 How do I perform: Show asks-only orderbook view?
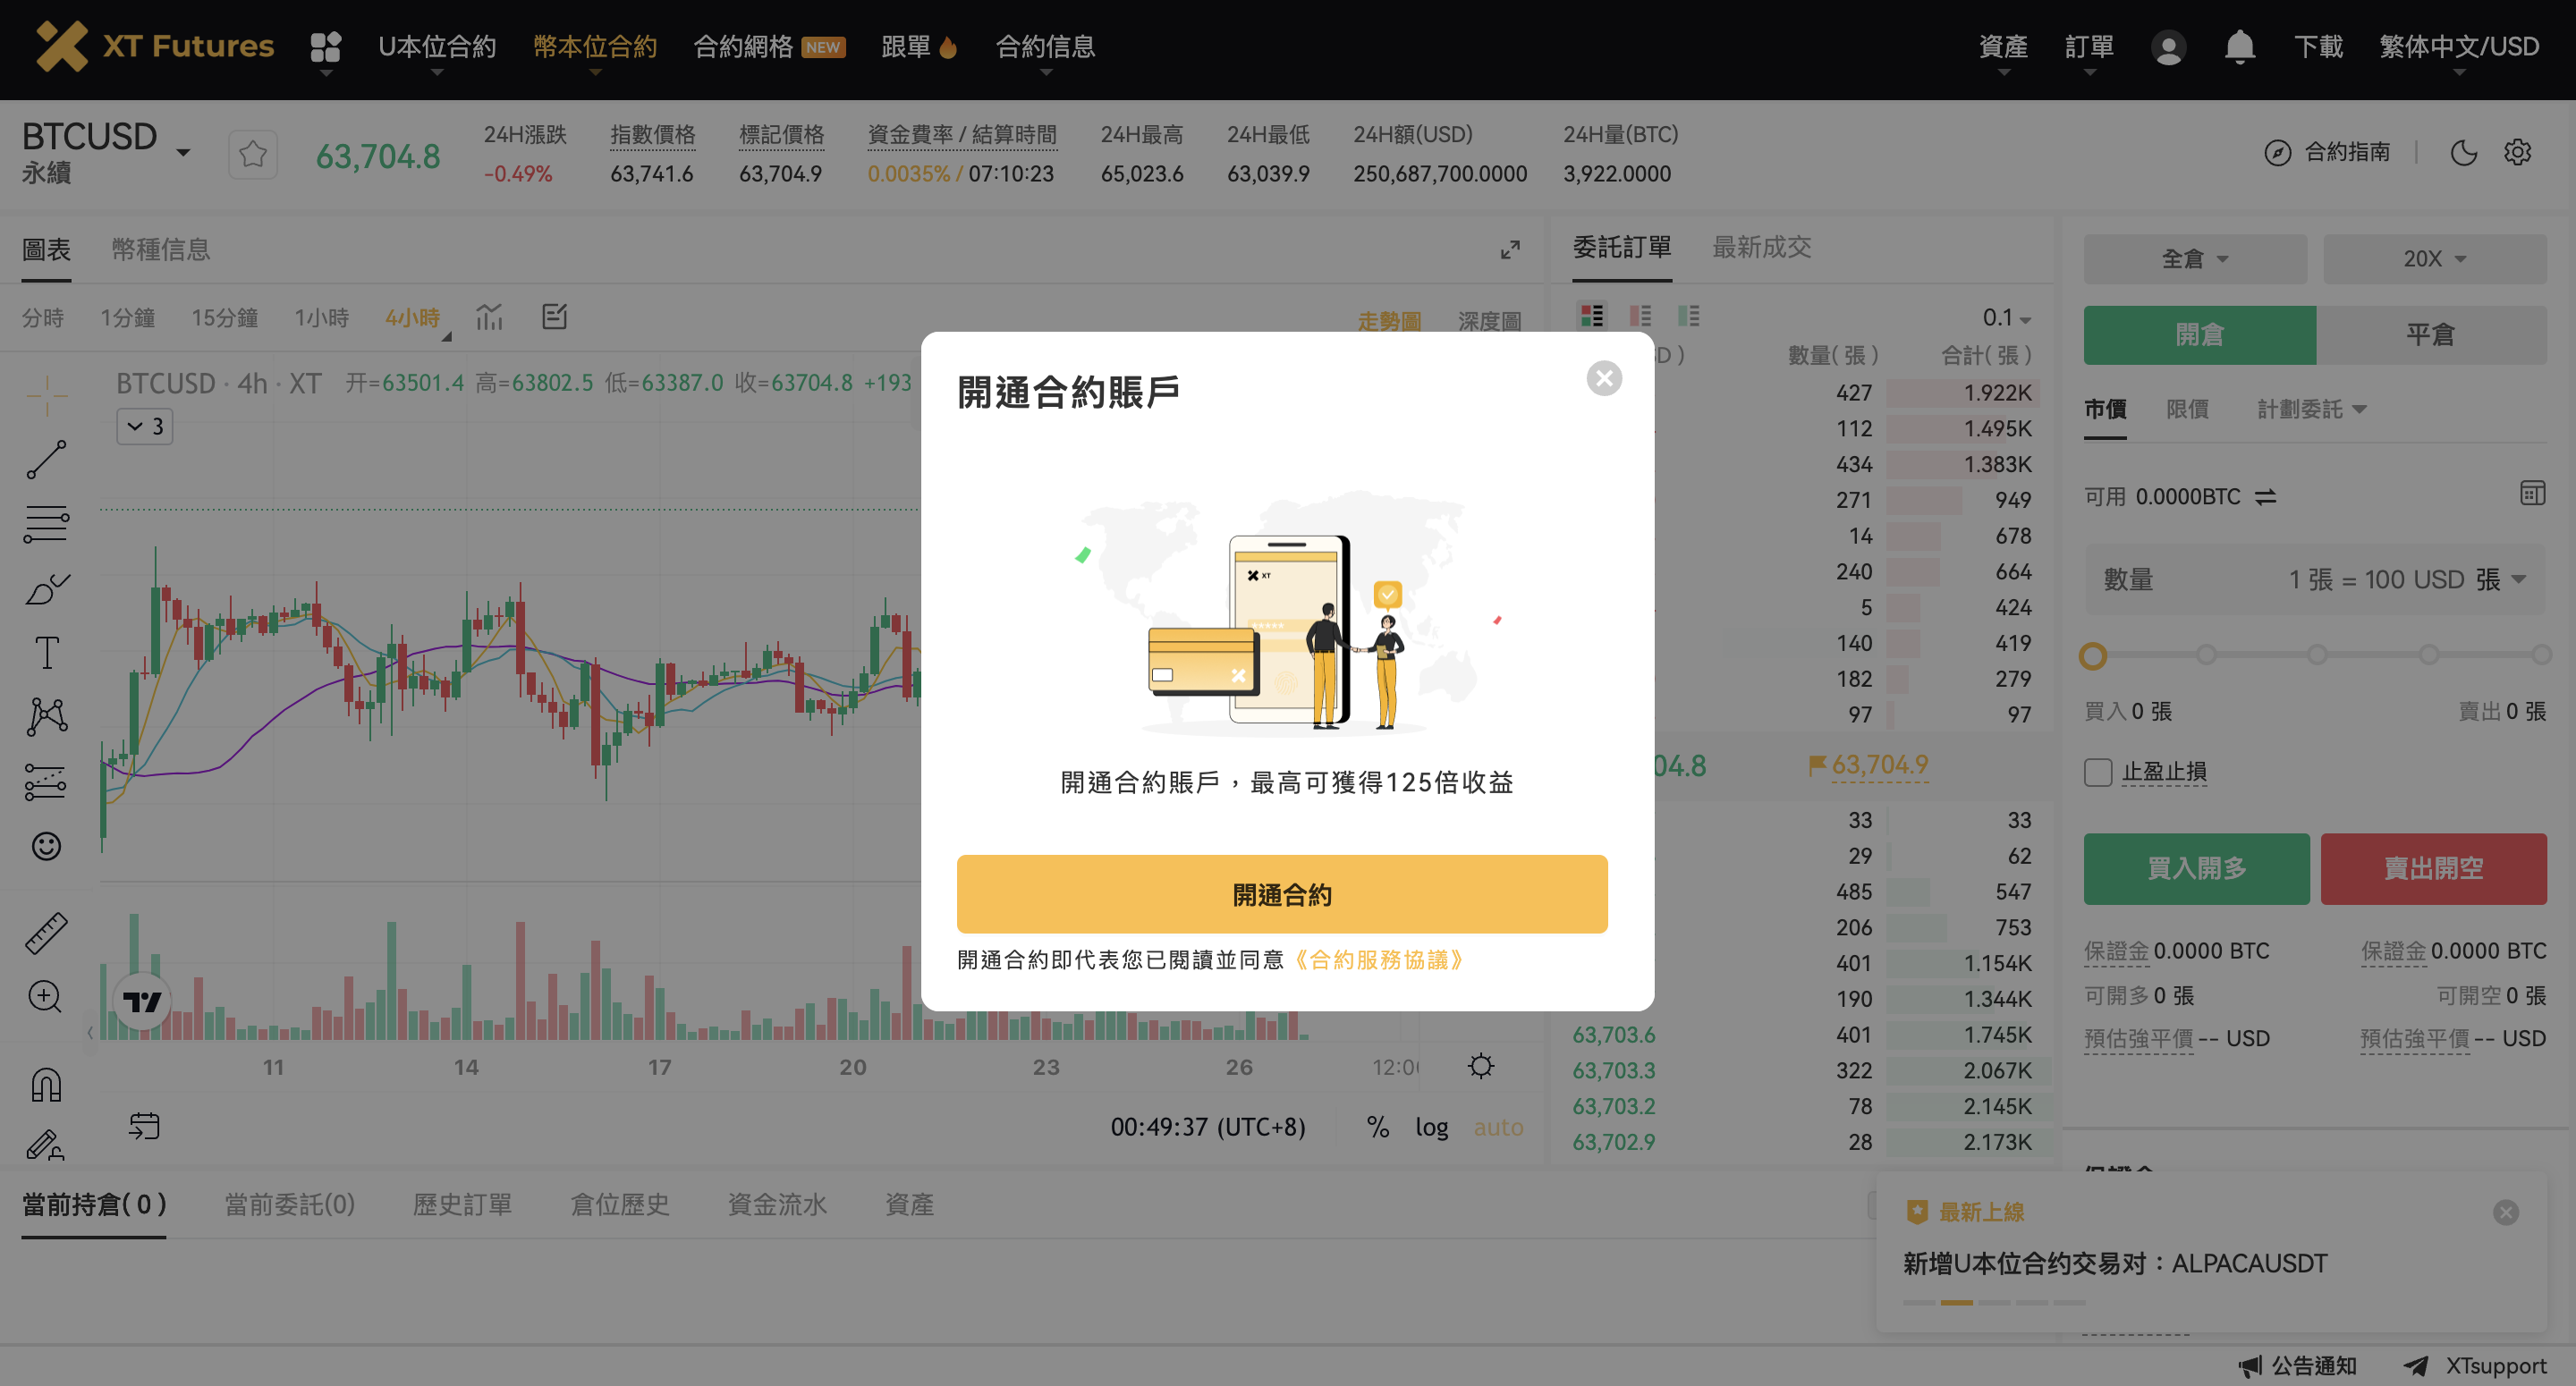tap(1640, 316)
